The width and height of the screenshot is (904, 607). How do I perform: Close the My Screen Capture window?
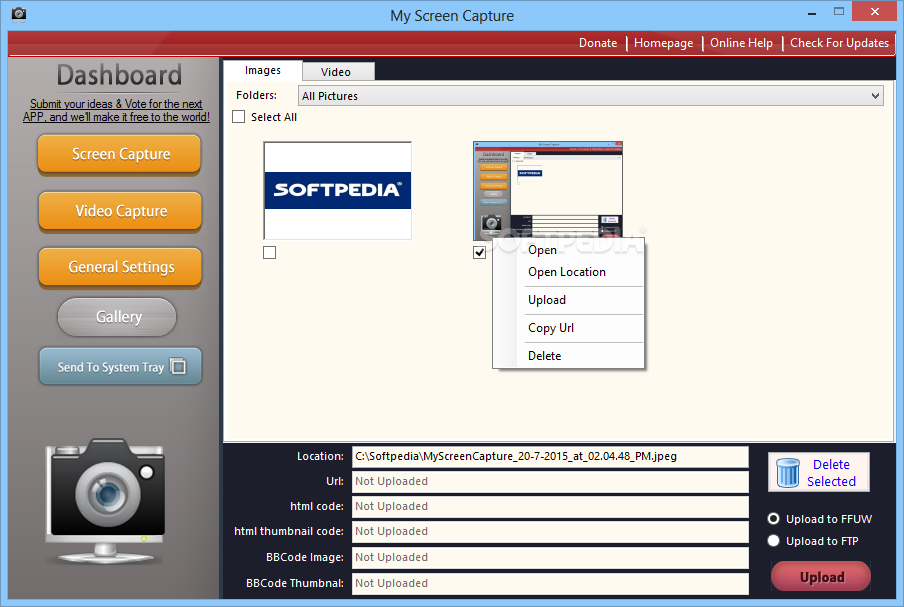(875, 12)
